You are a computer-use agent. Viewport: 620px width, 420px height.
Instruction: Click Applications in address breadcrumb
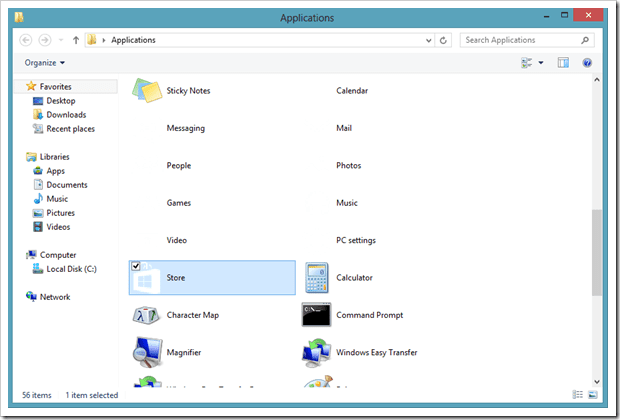133,40
